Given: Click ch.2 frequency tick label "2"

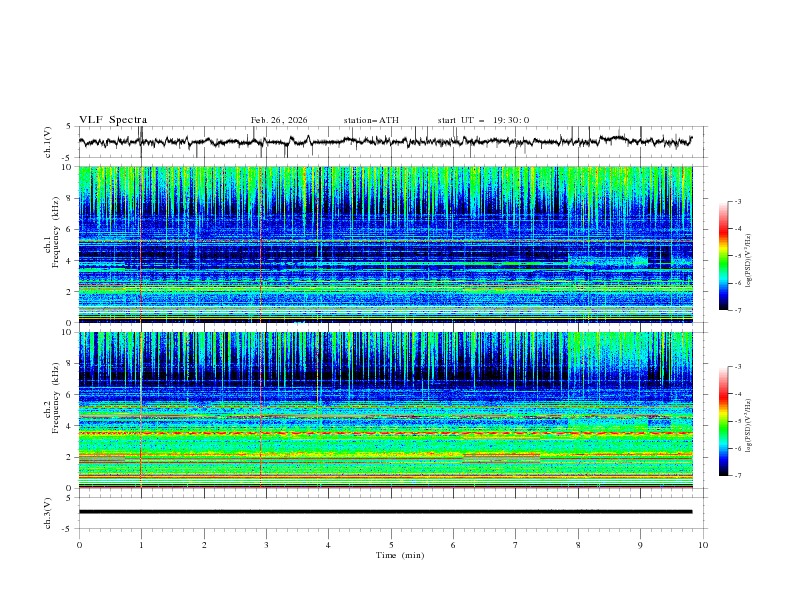Looking at the screenshot, I should [70, 457].
